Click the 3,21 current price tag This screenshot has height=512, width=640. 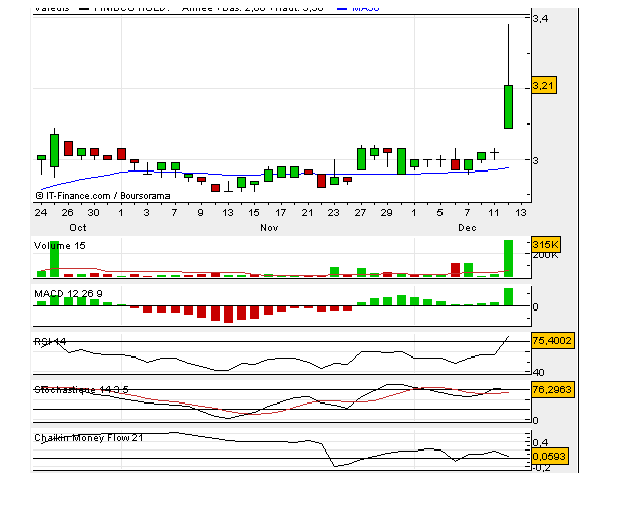544,86
